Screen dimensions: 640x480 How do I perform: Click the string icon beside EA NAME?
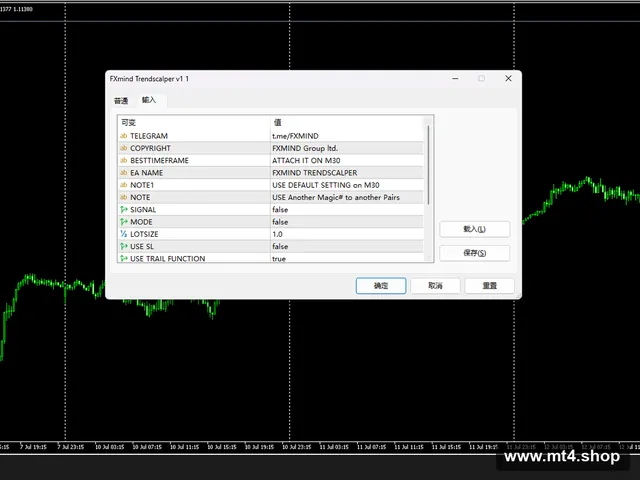[123, 173]
